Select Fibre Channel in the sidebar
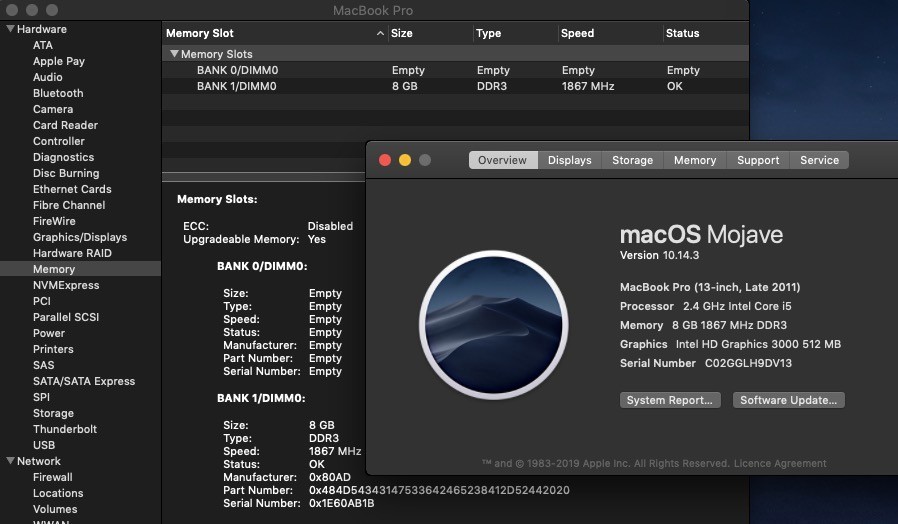The width and height of the screenshot is (898, 524). [x=69, y=205]
